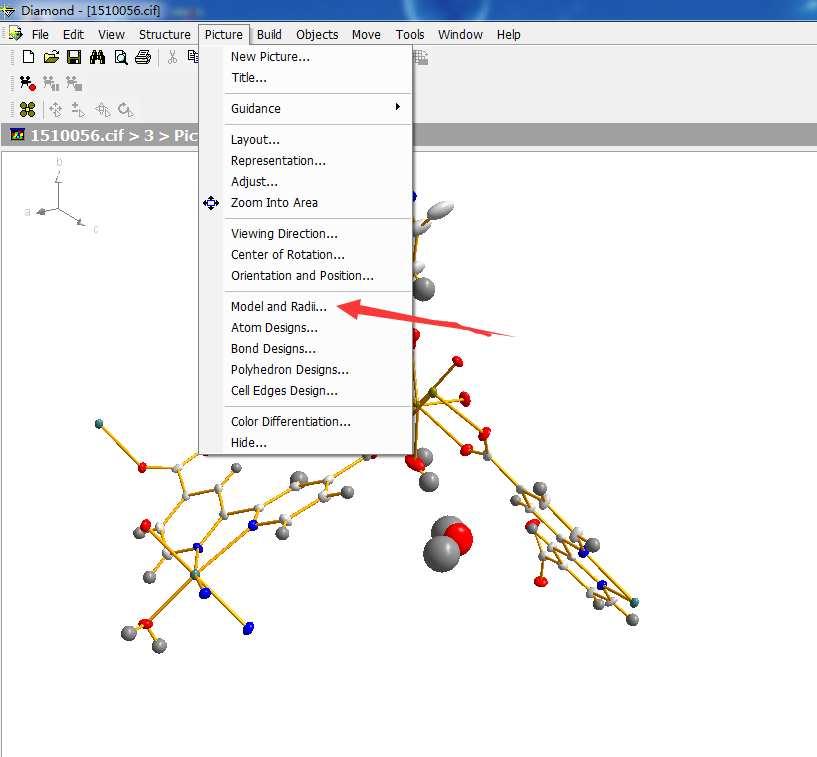Open the Structure menu
The height and width of the screenshot is (757, 817).
coord(165,34)
